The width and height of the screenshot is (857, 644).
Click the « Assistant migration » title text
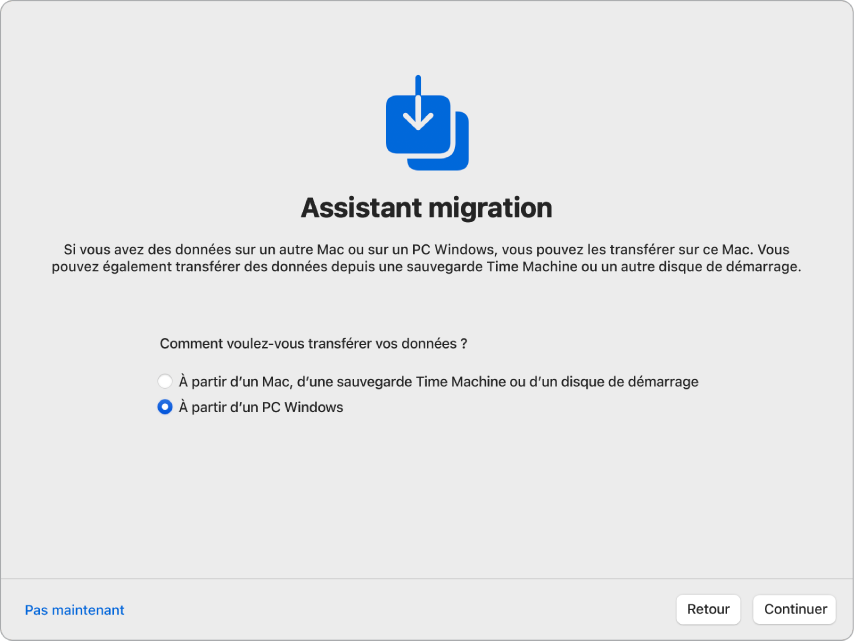(427, 208)
